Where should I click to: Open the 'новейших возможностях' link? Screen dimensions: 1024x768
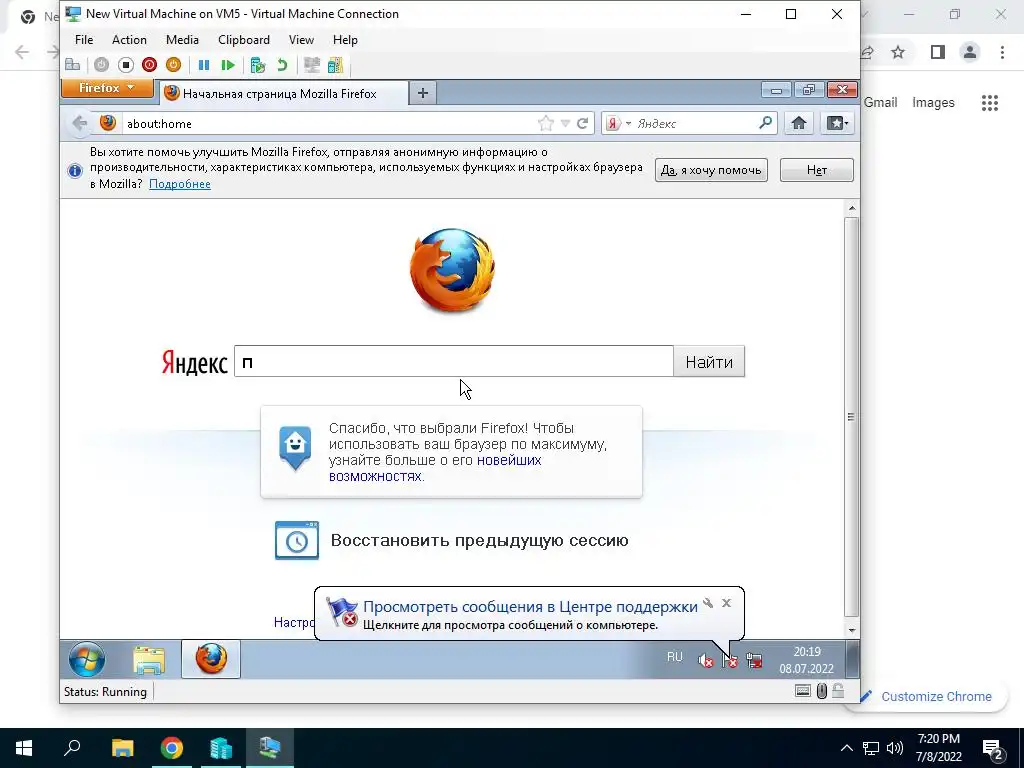point(436,468)
